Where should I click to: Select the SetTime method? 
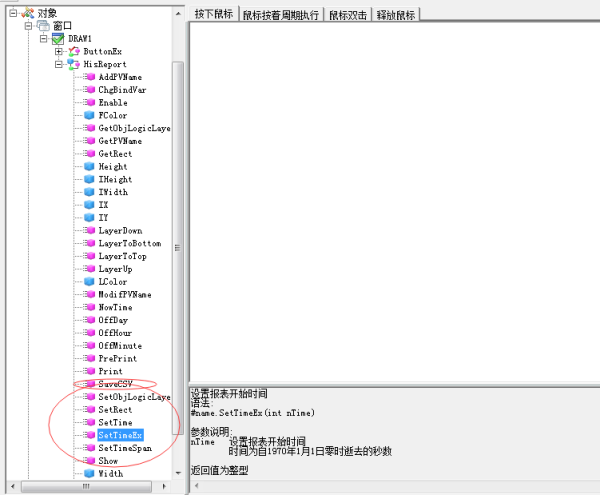point(115,422)
